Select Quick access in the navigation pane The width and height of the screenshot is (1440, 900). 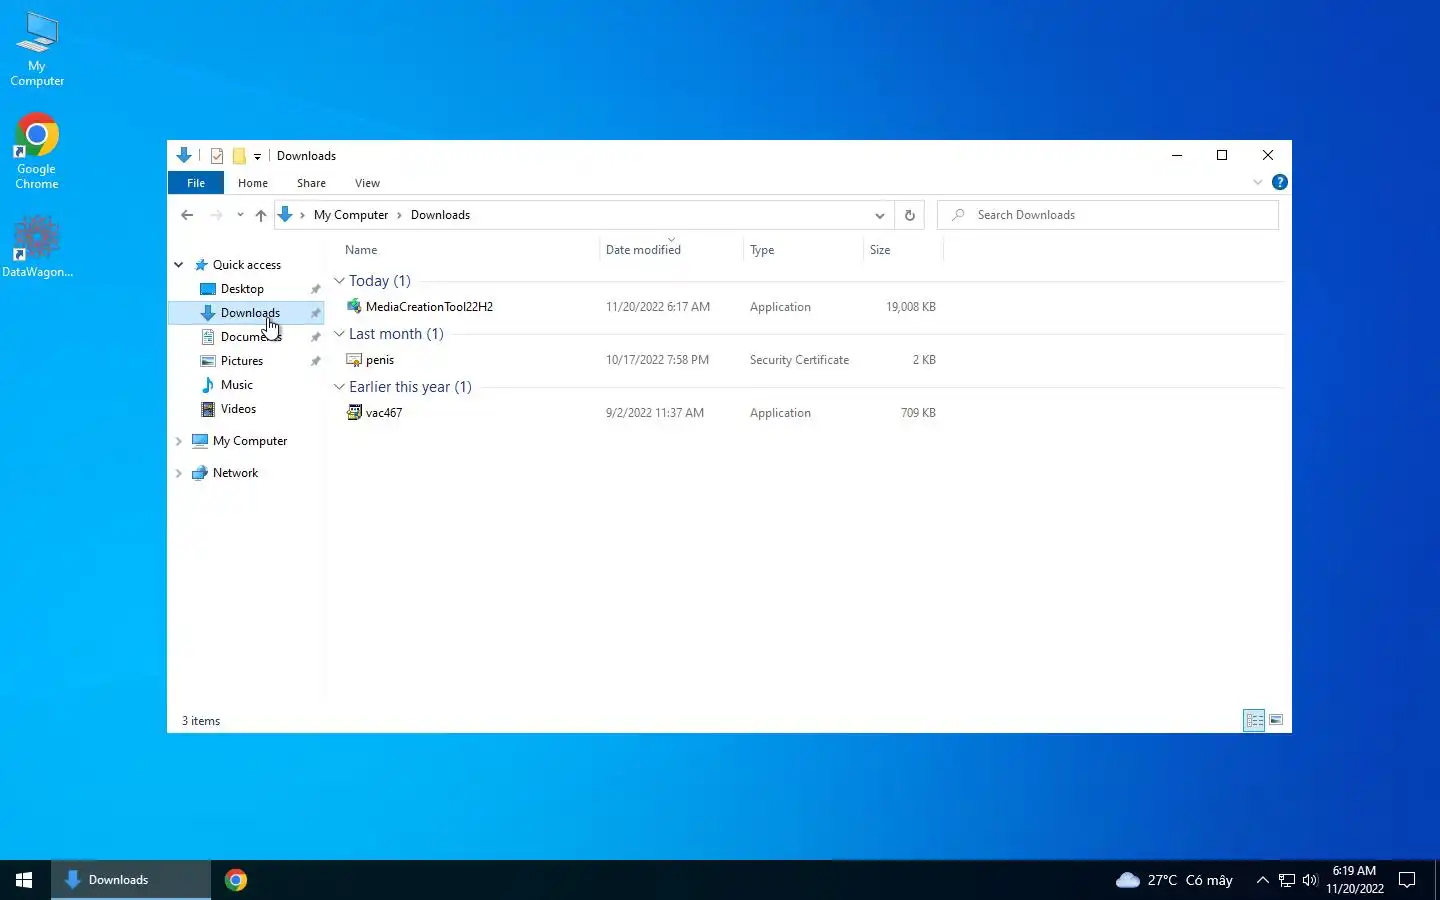247,265
